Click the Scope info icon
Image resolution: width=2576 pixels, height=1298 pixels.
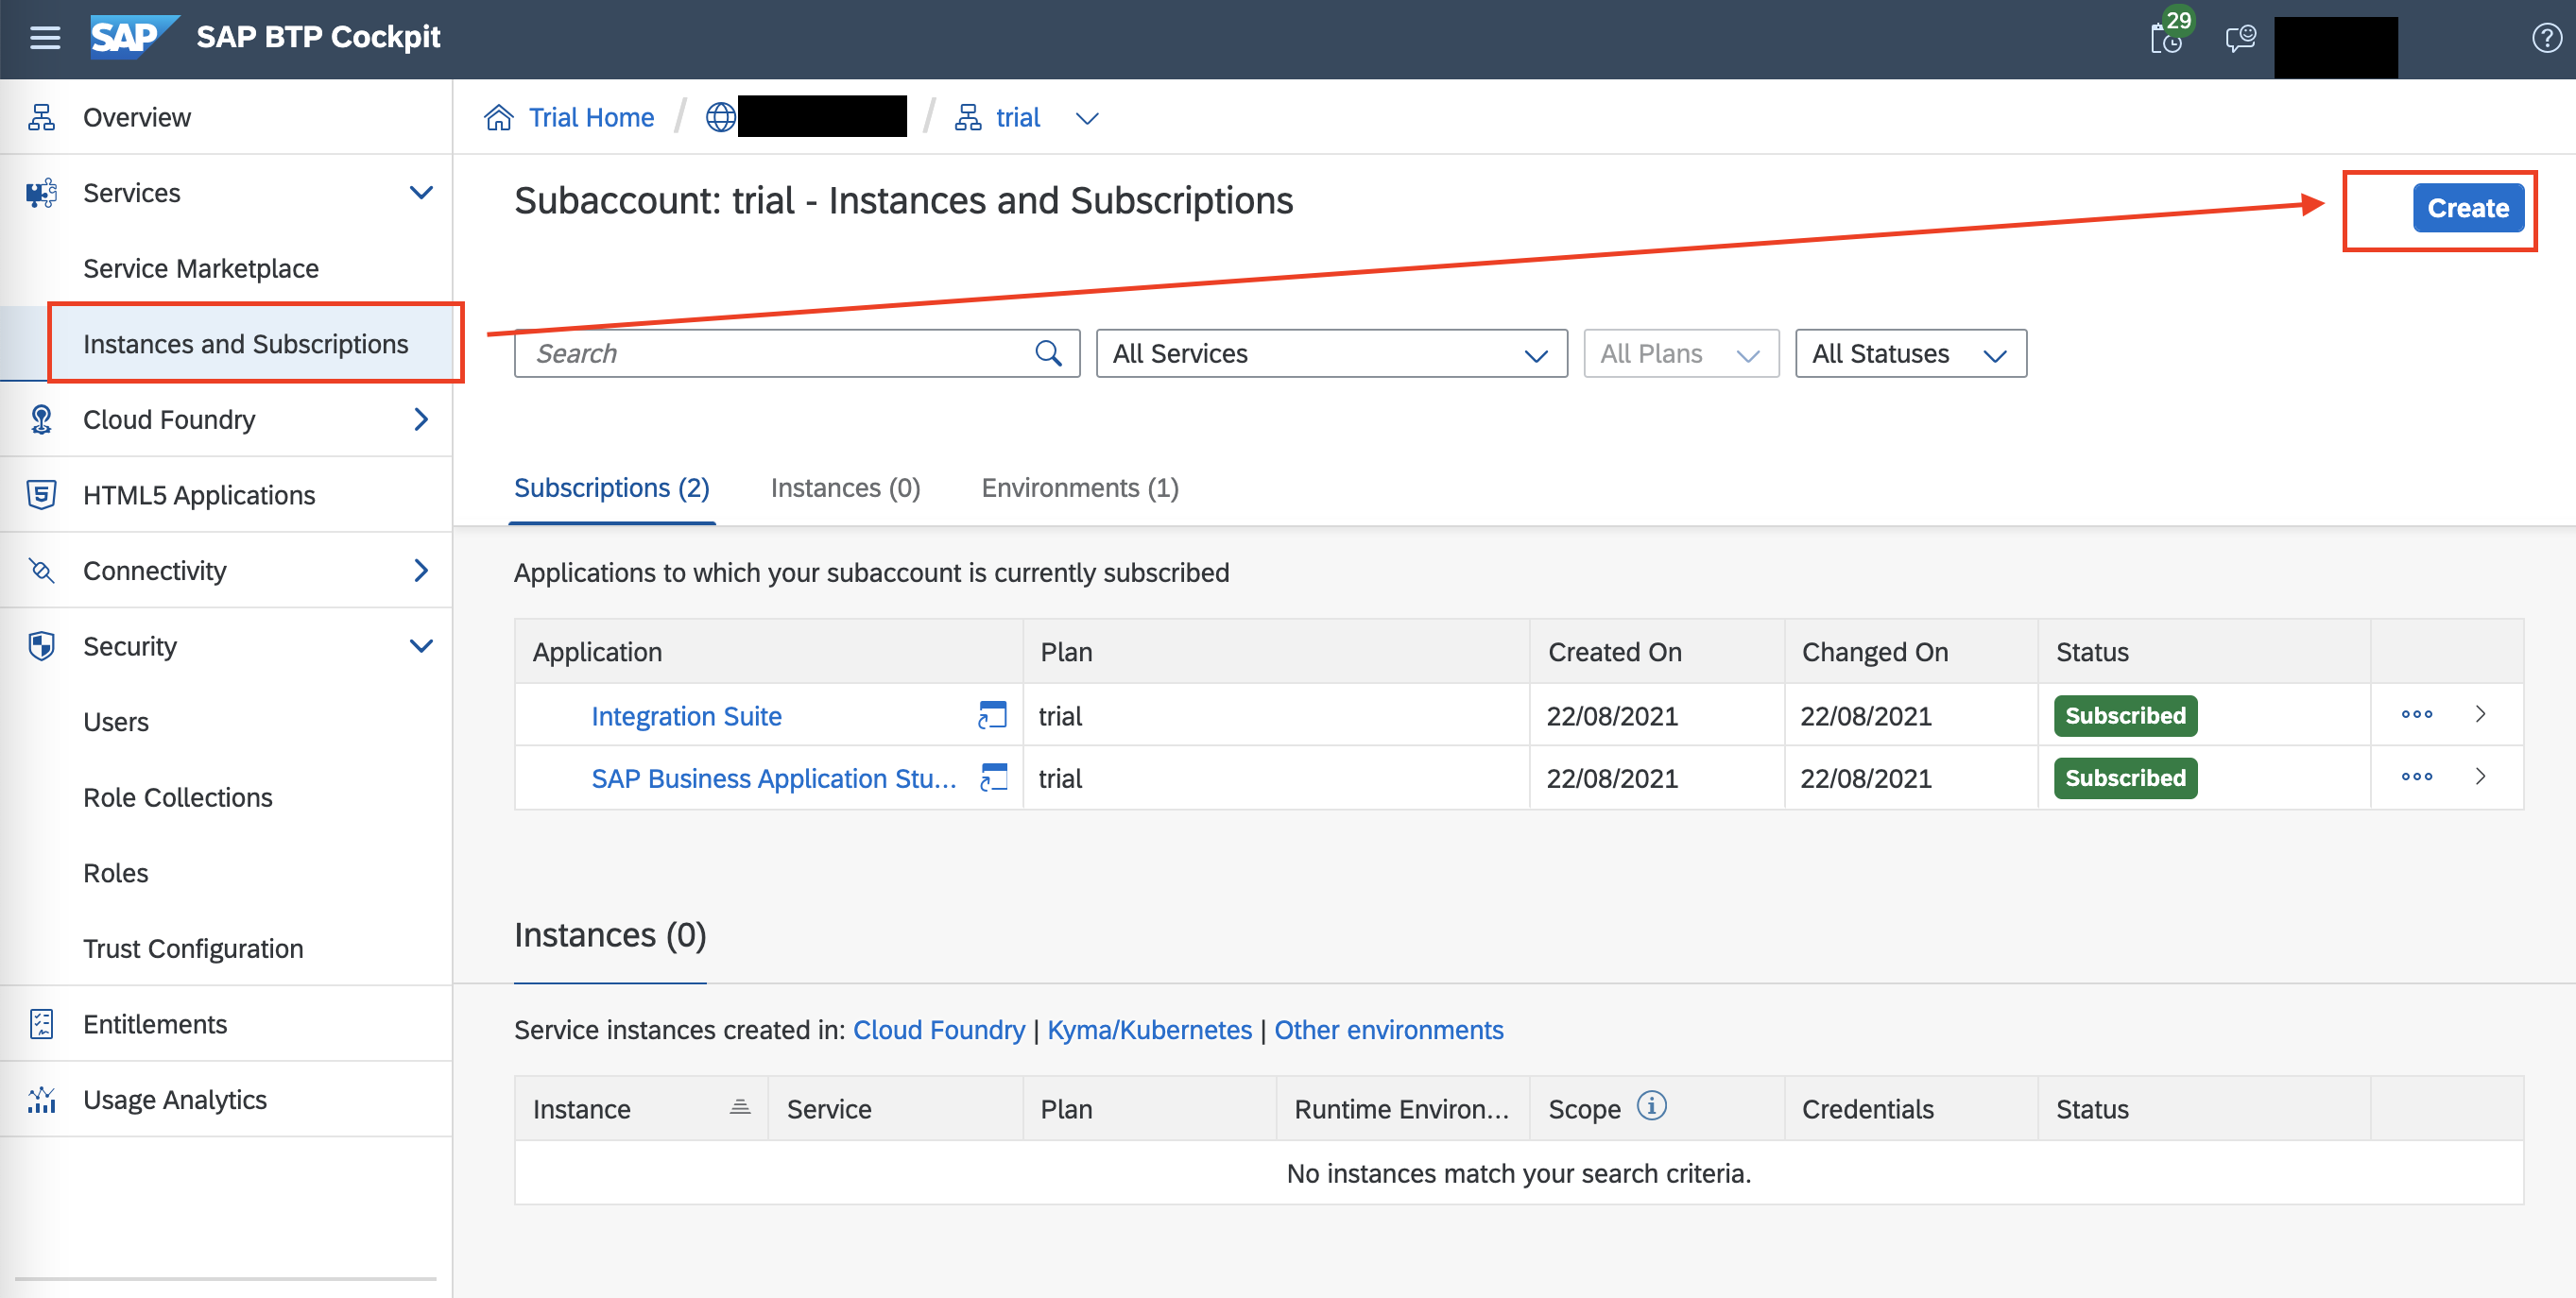[1651, 1106]
